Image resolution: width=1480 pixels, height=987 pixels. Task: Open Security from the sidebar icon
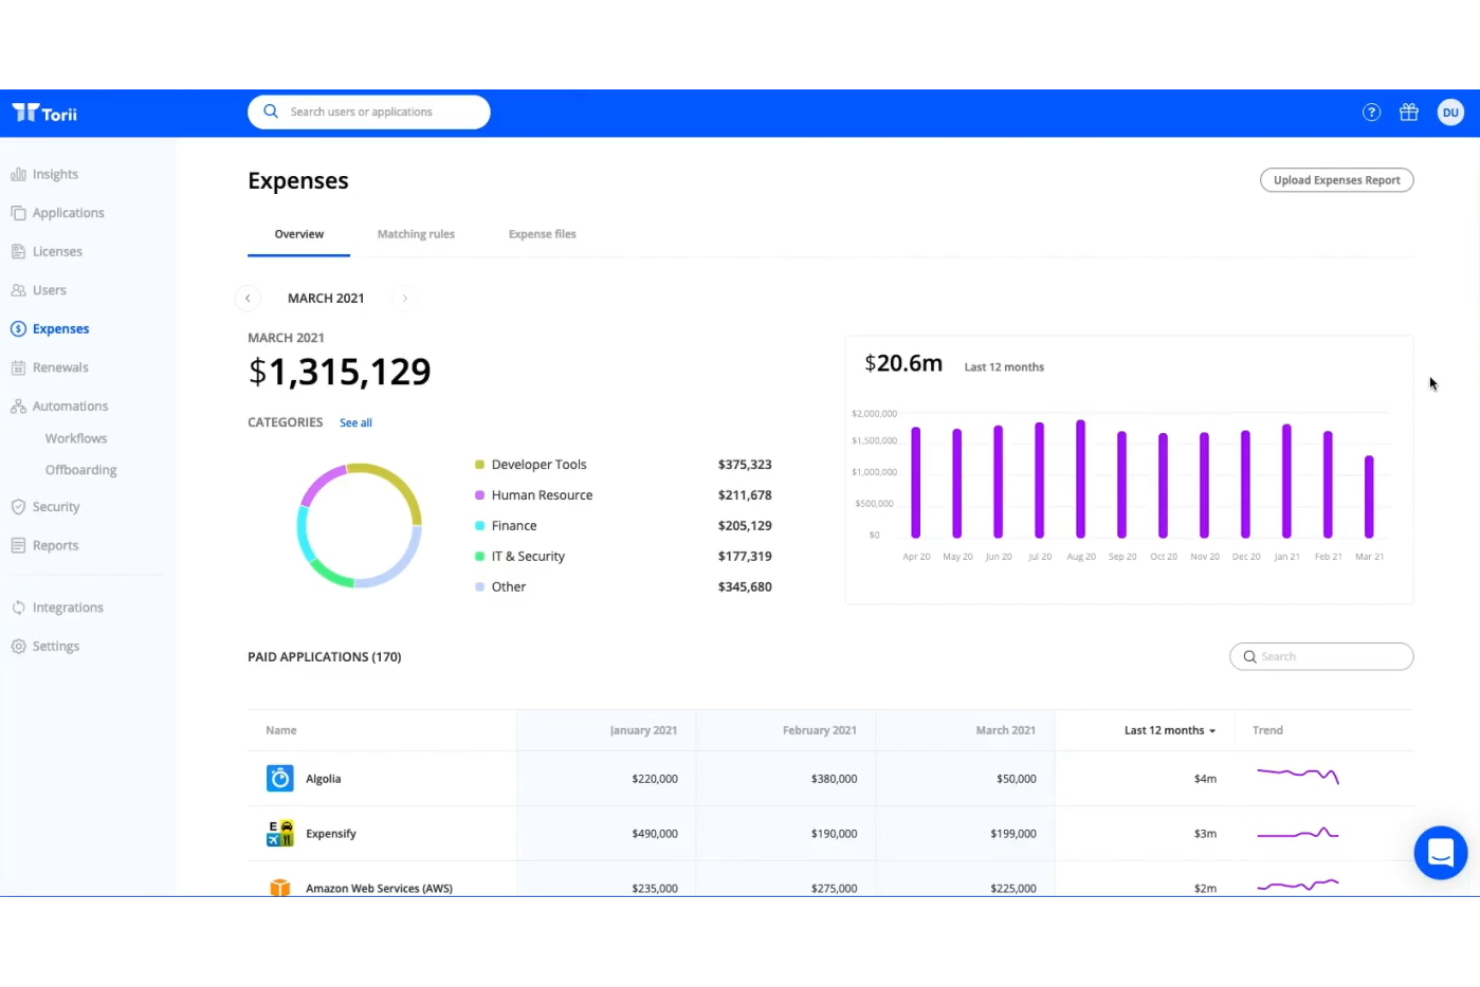click(x=18, y=506)
